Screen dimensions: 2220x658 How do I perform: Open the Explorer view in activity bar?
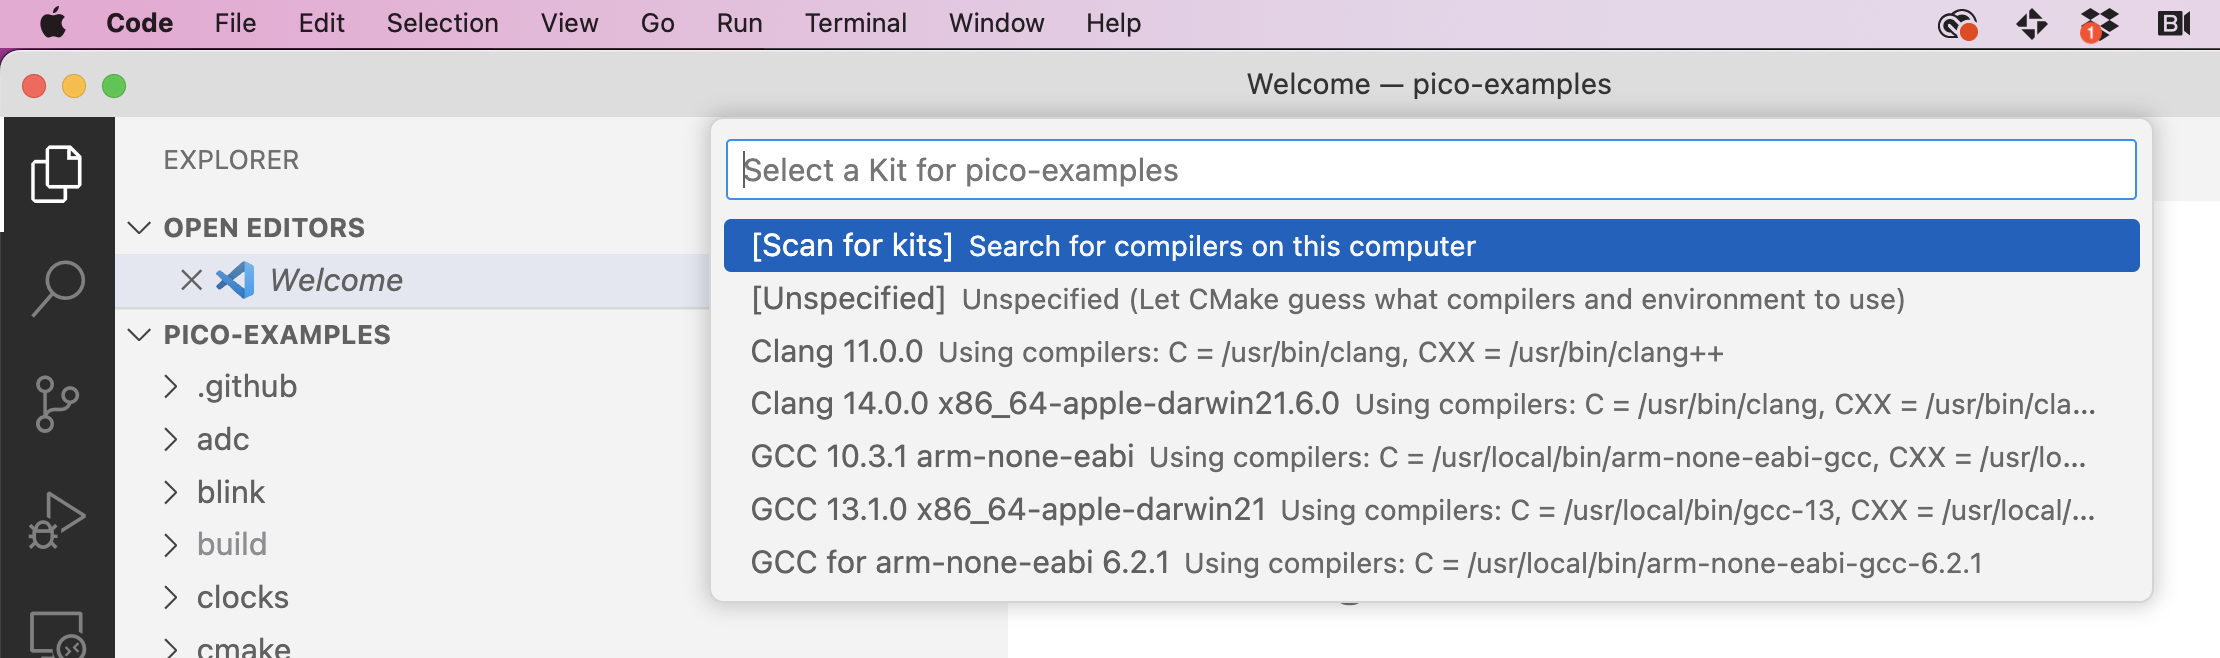click(x=57, y=174)
